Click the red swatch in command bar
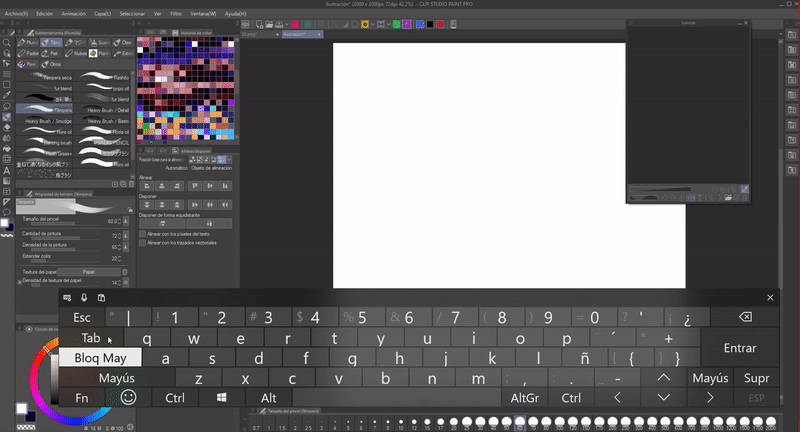The height and width of the screenshot is (432, 800). pyautogui.click(x=440, y=24)
